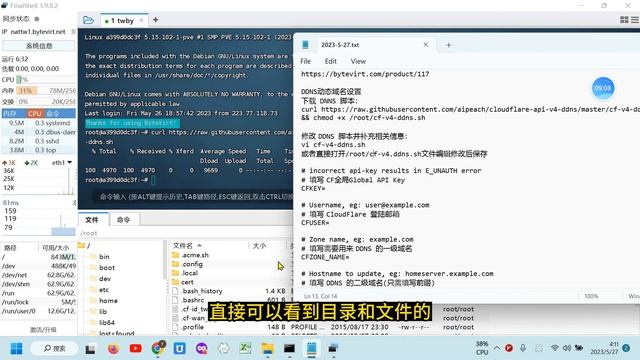The image size is (640, 360).
Task: Select the 内存 process sort tab
Action: (9, 113)
